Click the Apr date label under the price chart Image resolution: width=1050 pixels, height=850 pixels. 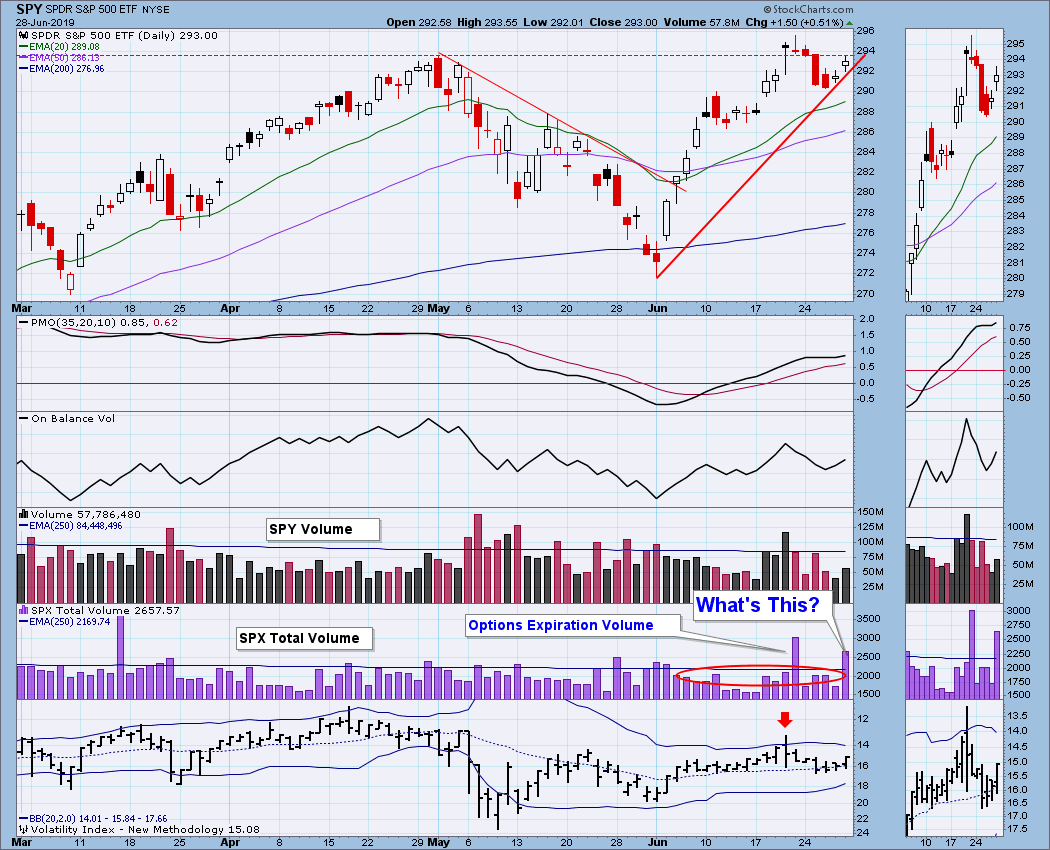tap(230, 309)
